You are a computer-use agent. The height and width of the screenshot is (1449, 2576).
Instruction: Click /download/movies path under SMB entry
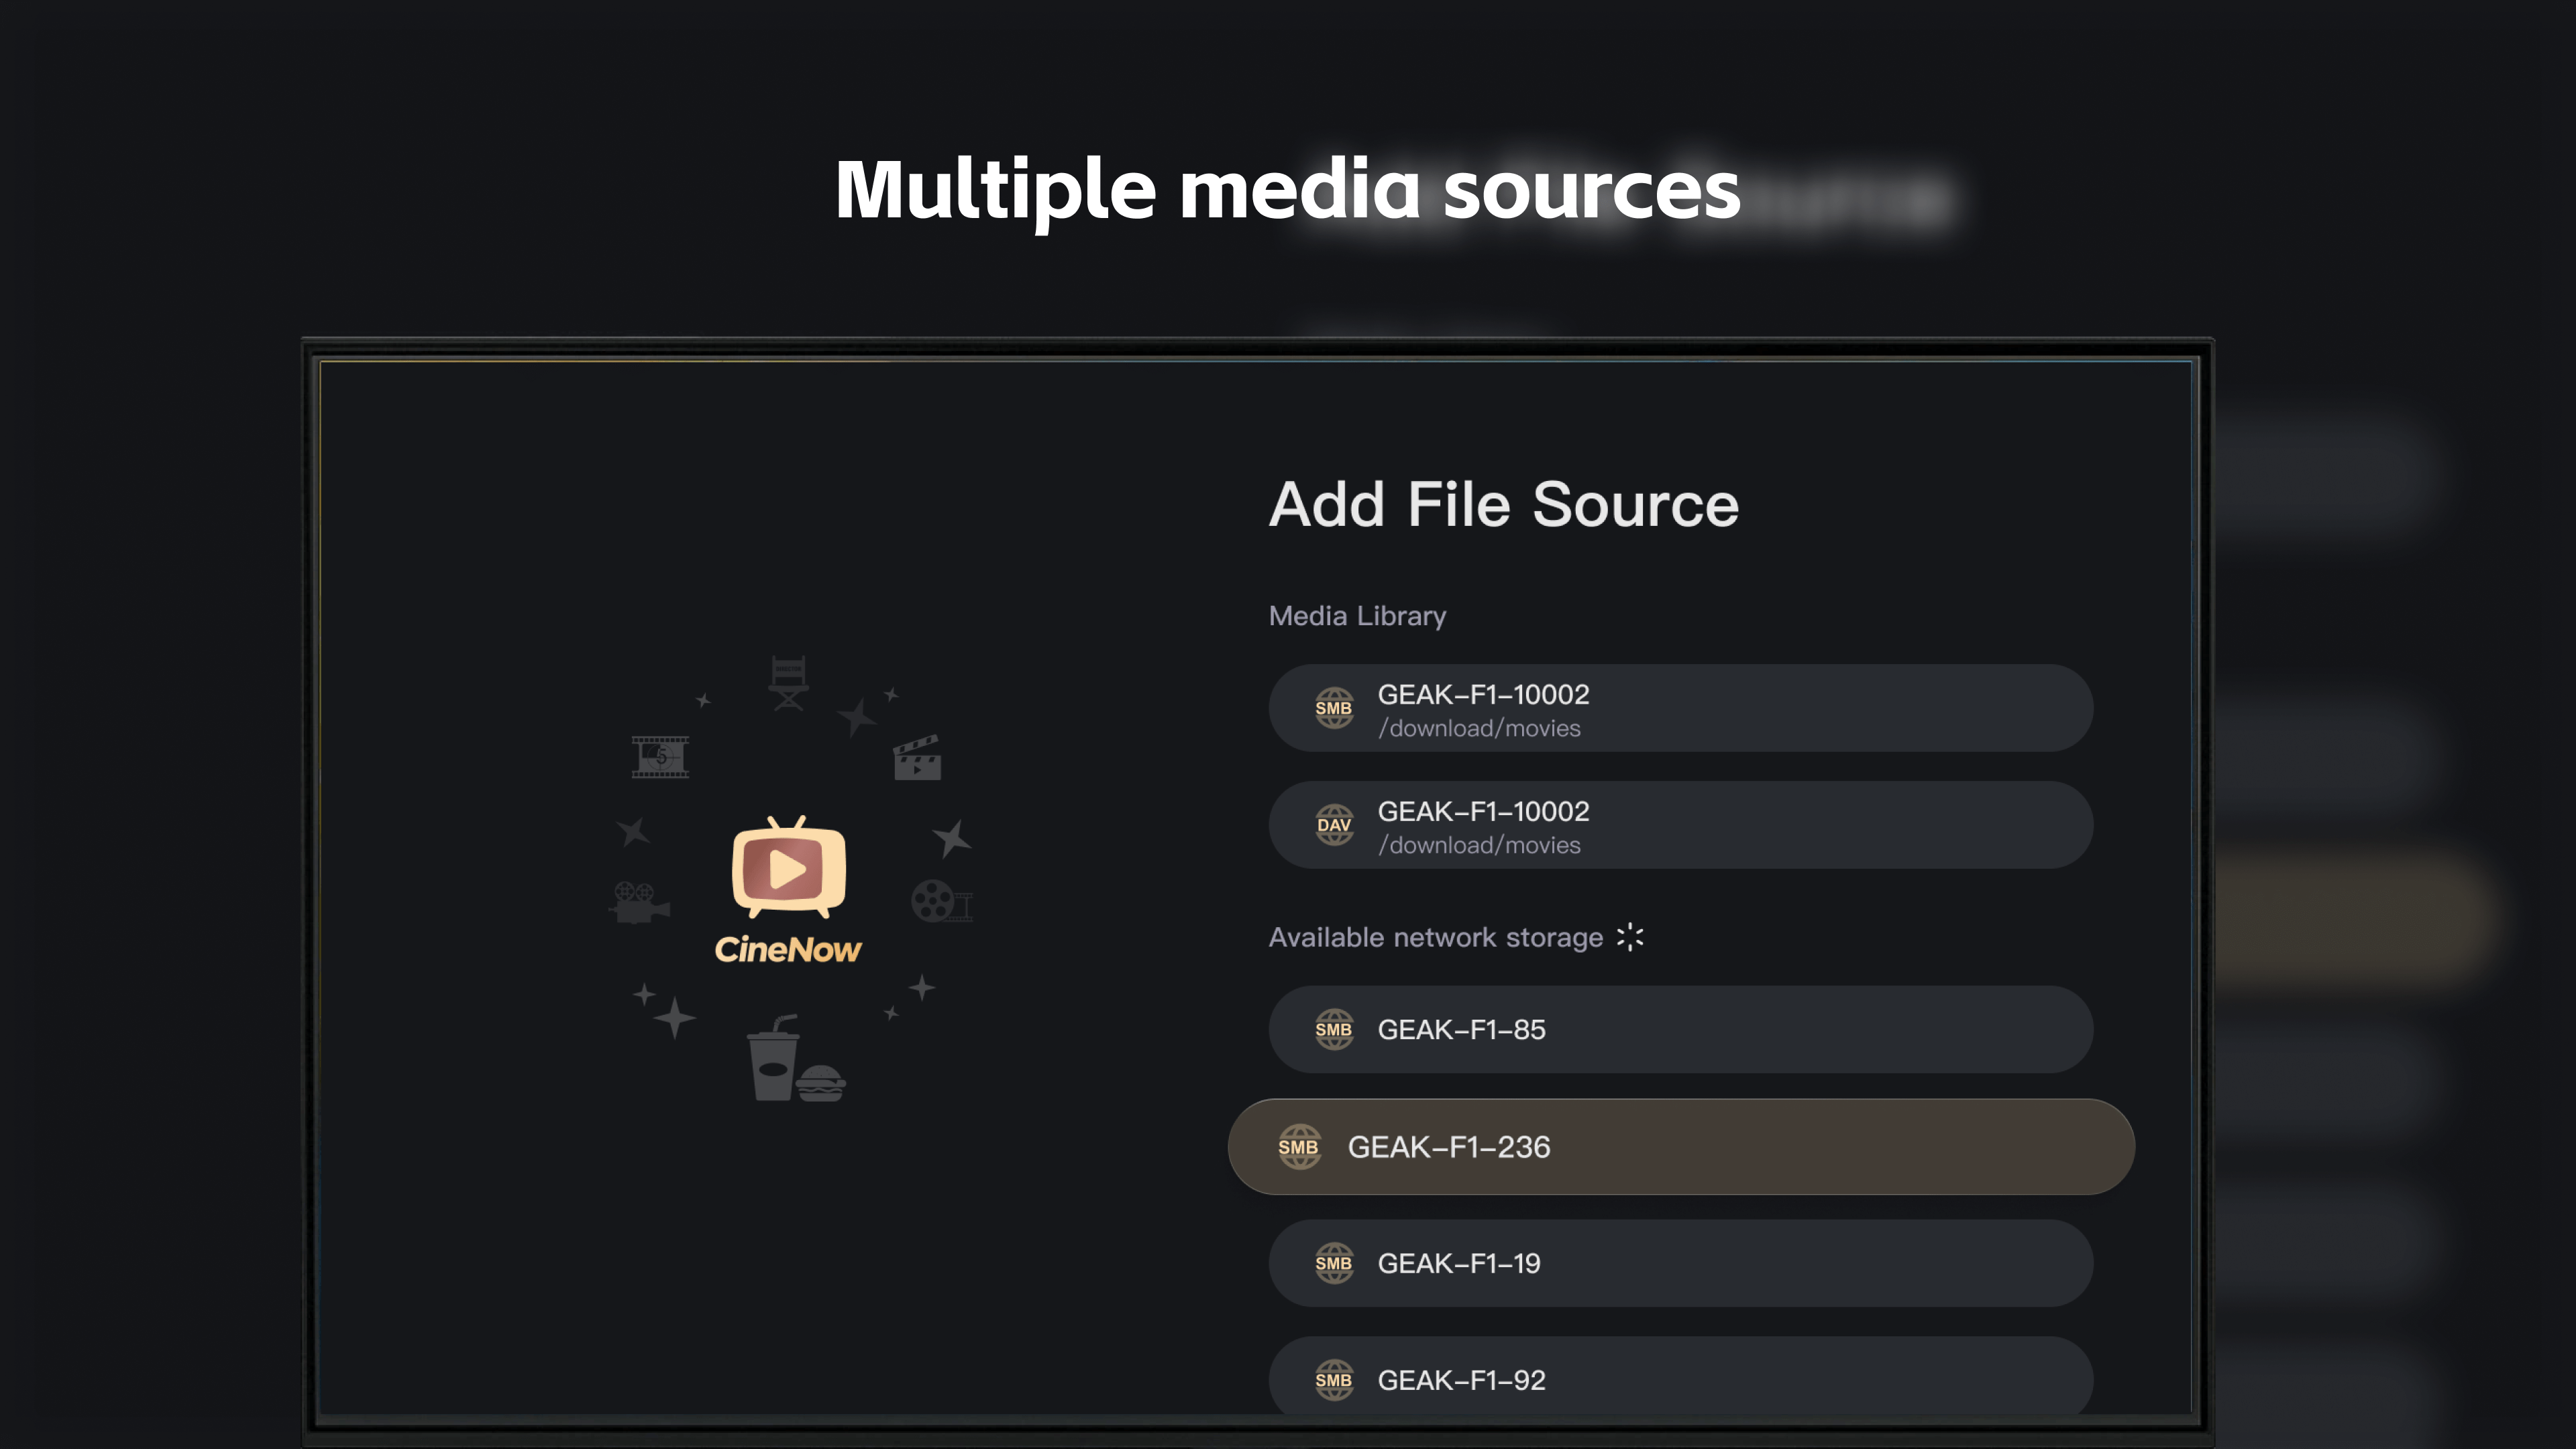pyautogui.click(x=1479, y=728)
